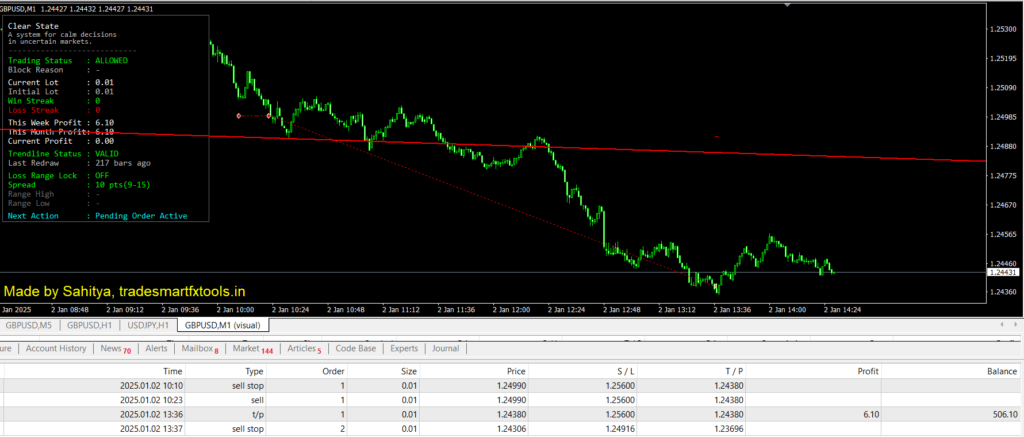Sort results by the Profit column header
1024x437 pixels.
coord(866,370)
